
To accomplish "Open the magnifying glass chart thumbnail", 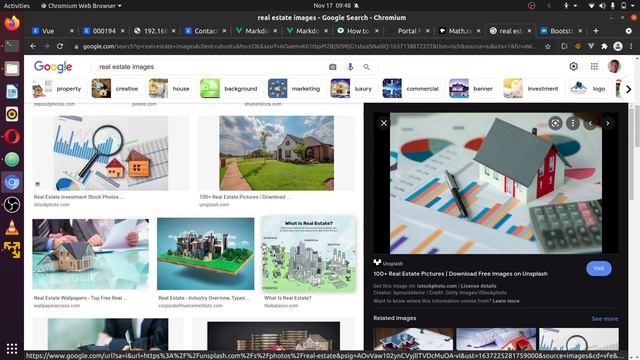I will point(111,153).
